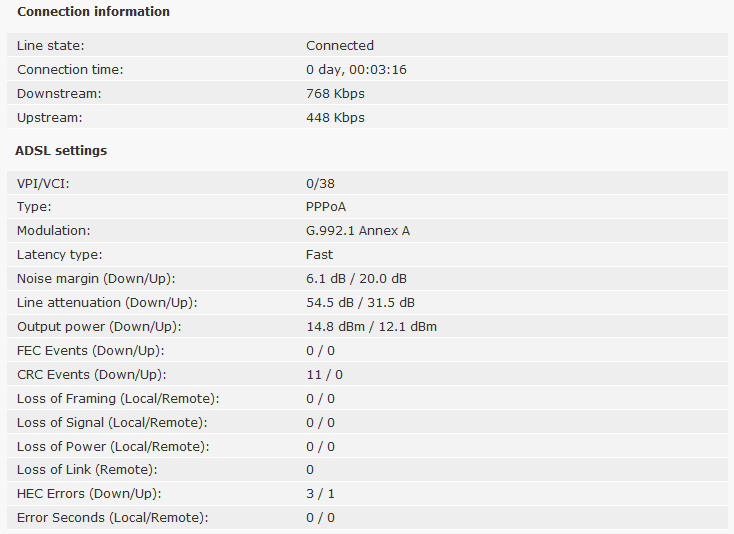Select the CRC Events value 11 / 0

coord(324,375)
